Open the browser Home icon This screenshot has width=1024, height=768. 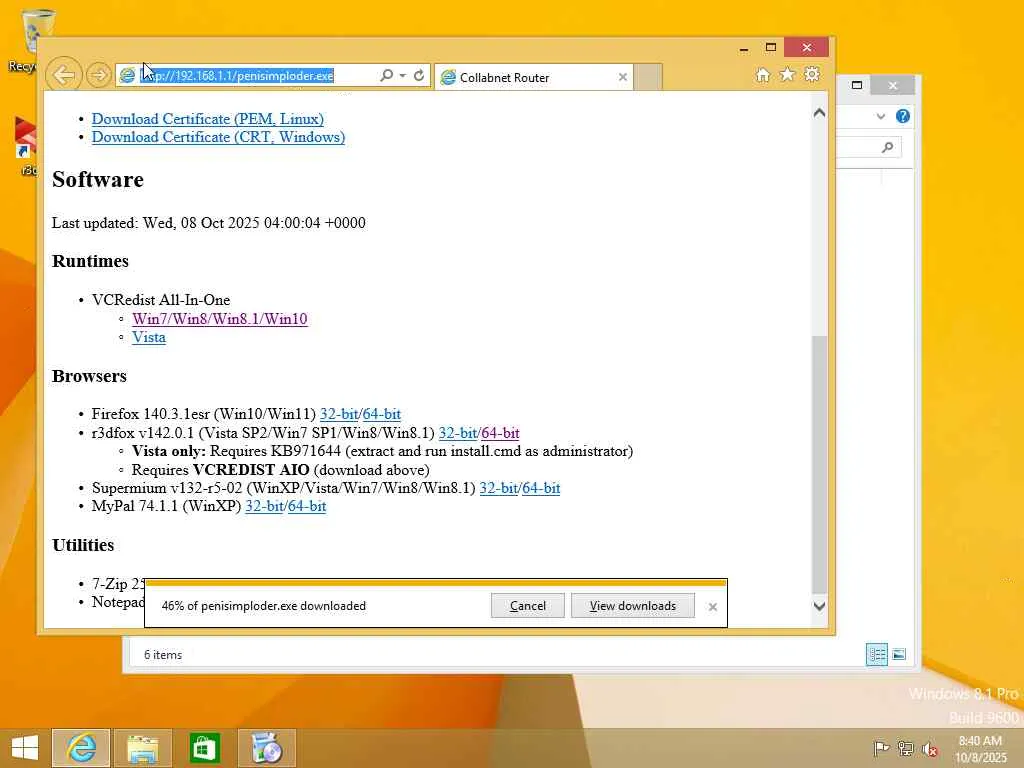(763, 75)
